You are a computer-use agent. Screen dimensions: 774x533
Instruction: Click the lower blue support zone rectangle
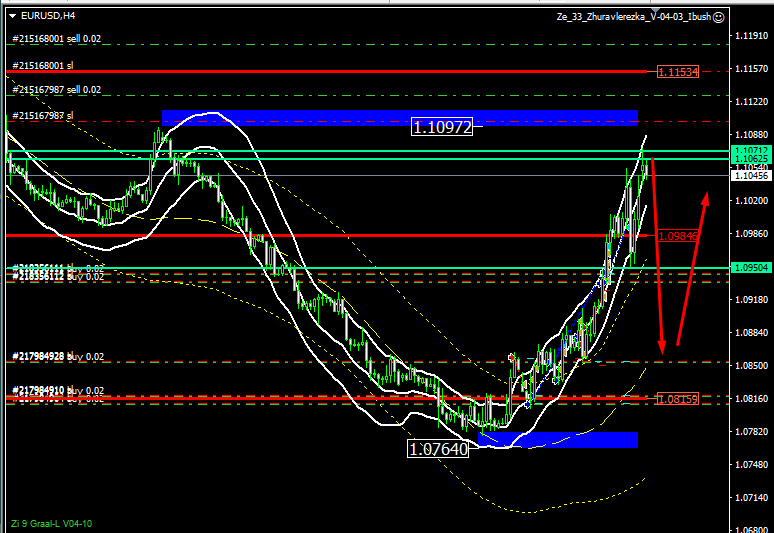tap(558, 440)
